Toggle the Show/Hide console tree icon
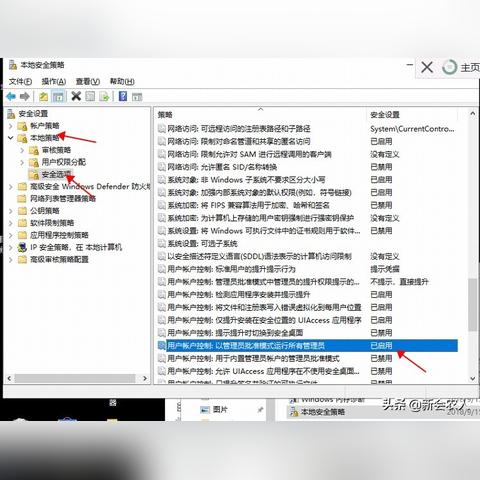 tap(58, 97)
